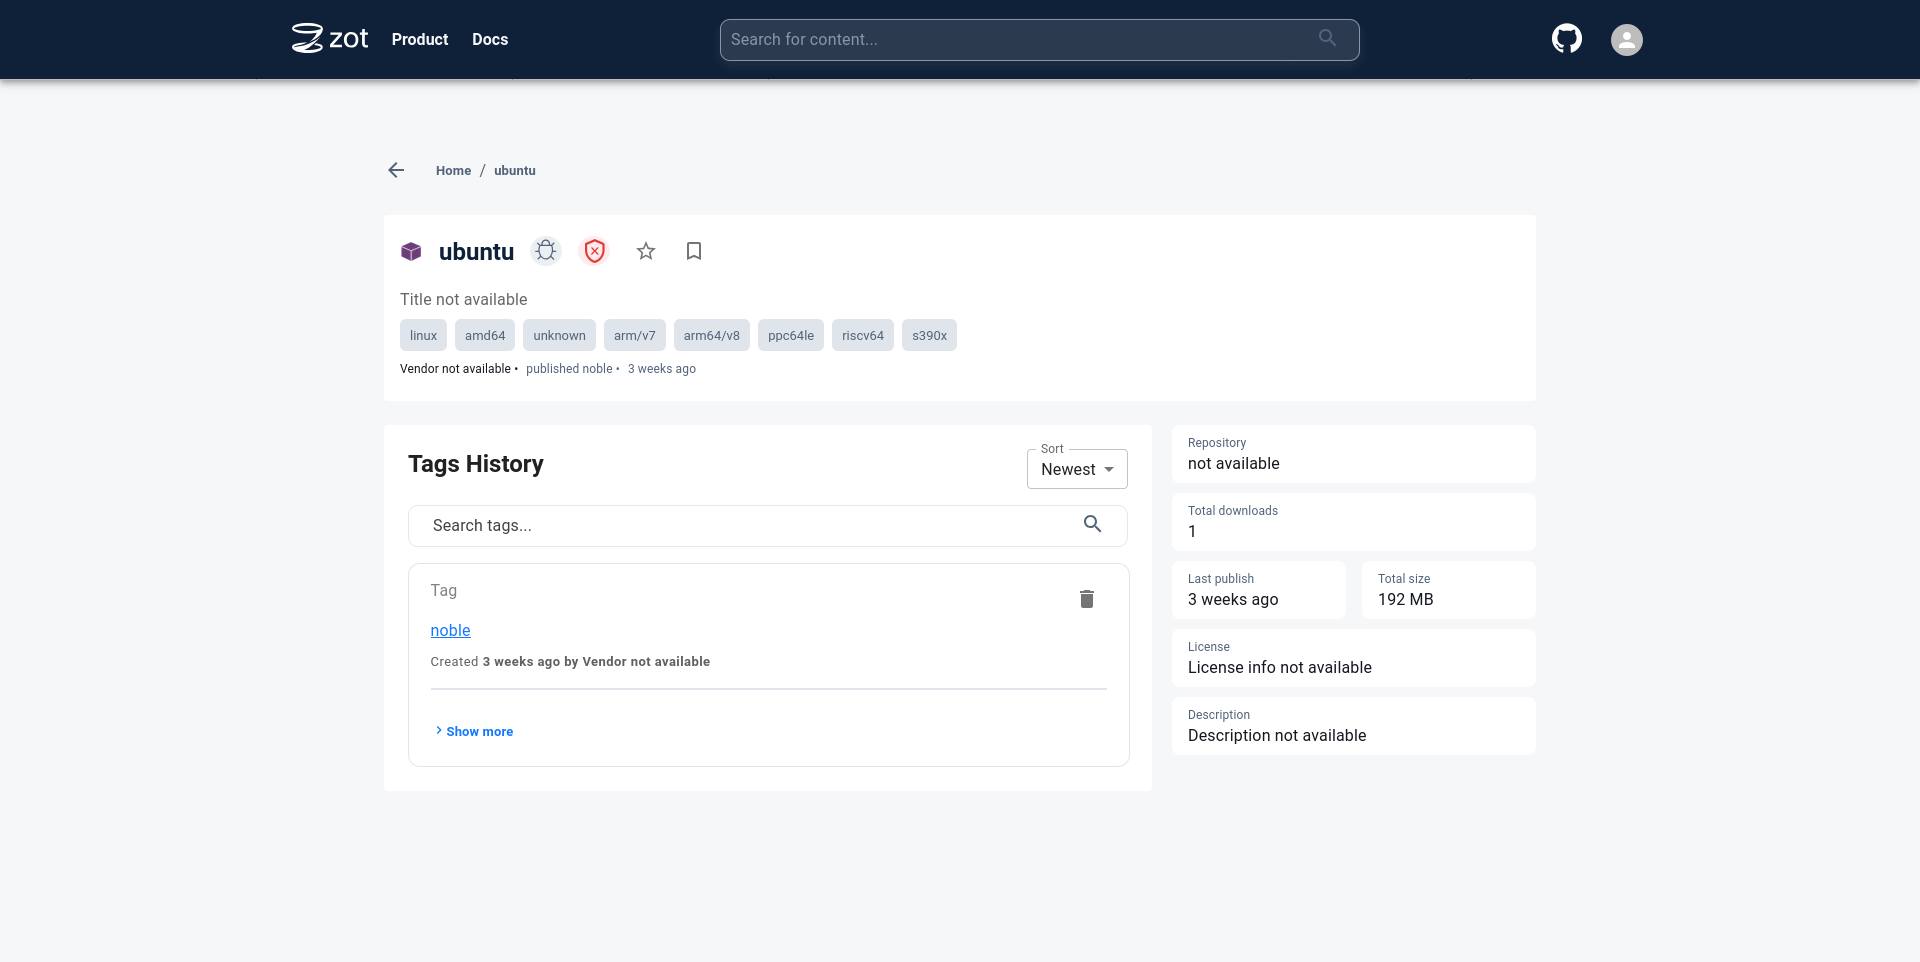Open the GitHub icon link
This screenshot has width=1920, height=962.
(x=1566, y=39)
